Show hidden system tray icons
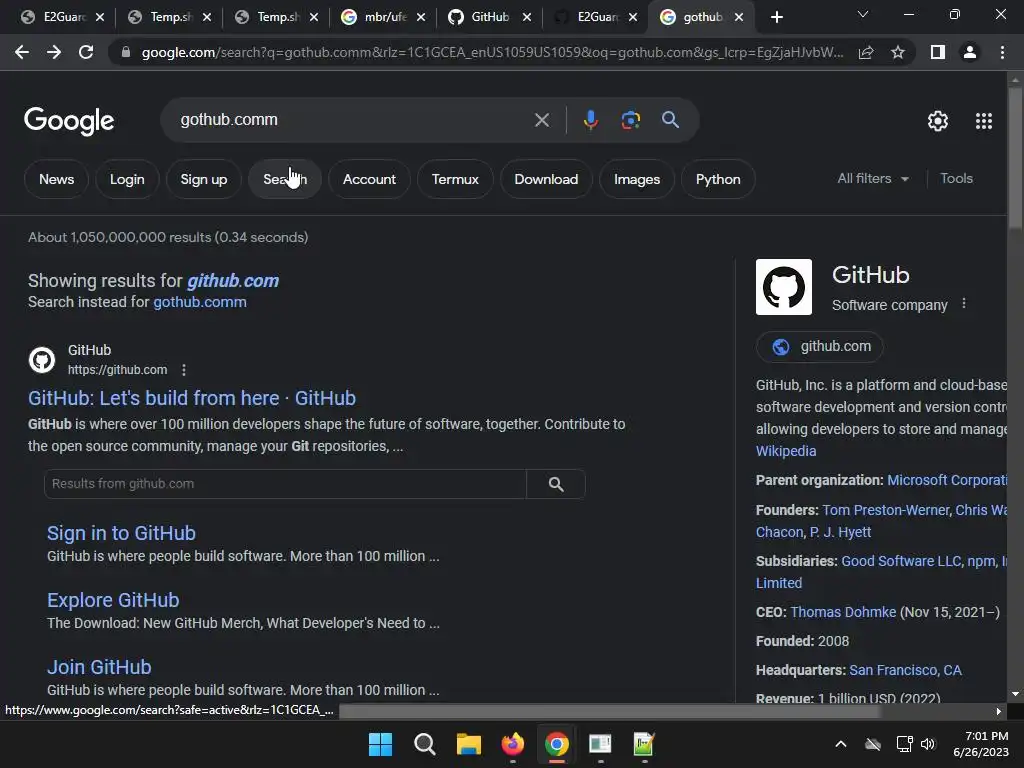 point(841,744)
